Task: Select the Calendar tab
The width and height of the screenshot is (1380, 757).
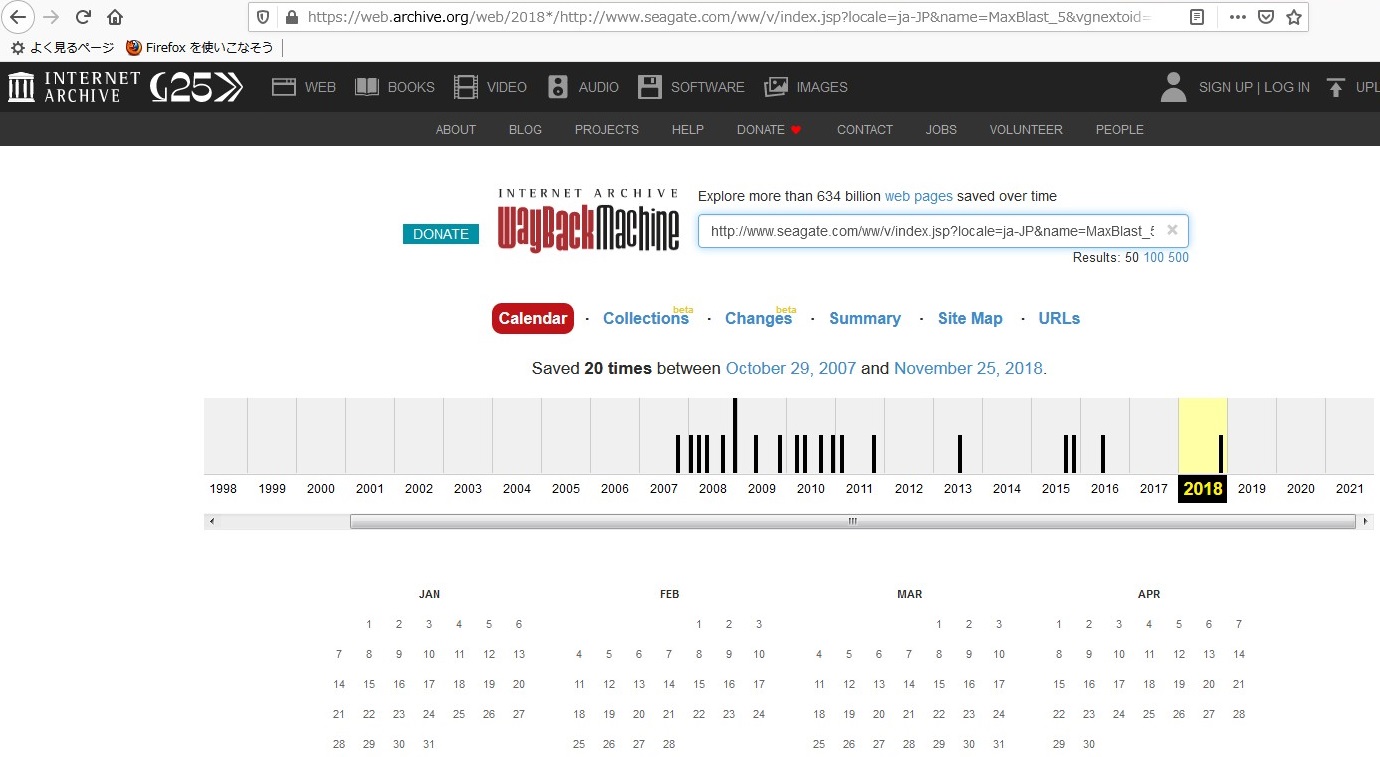Action: (x=533, y=318)
